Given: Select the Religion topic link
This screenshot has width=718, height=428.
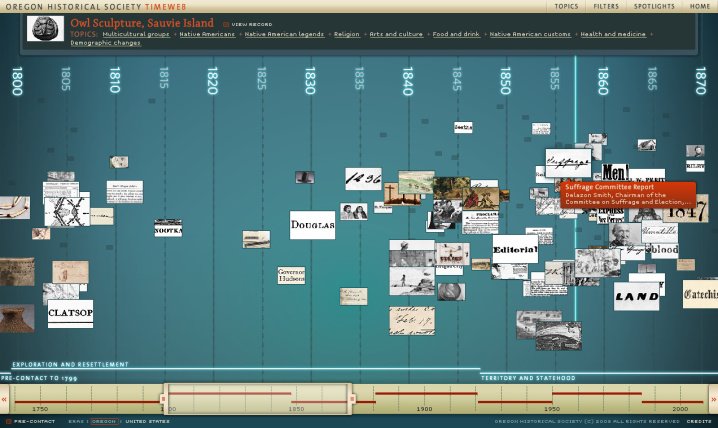Looking at the screenshot, I should (x=347, y=34).
